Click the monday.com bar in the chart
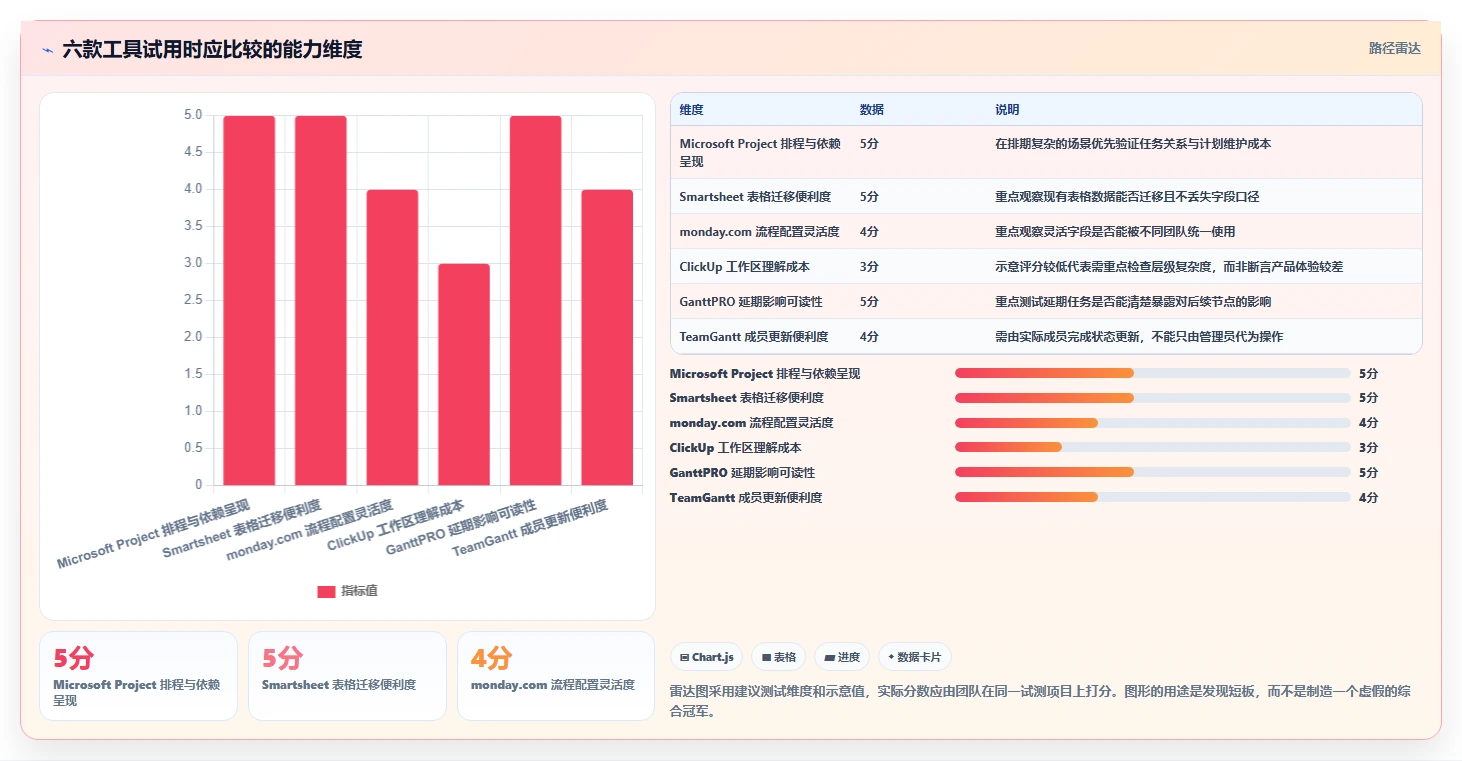1462x761 pixels. coord(392,337)
